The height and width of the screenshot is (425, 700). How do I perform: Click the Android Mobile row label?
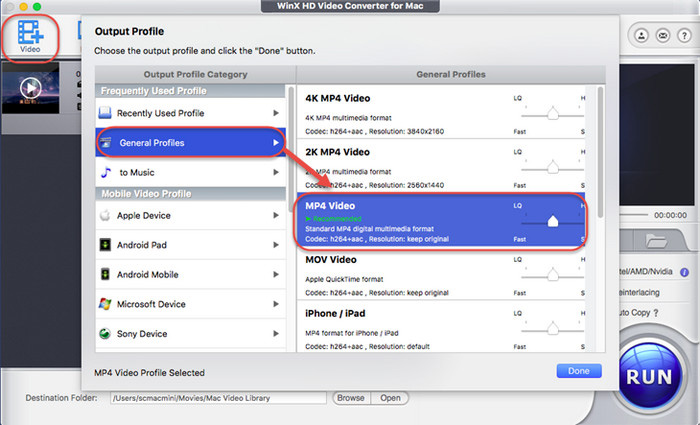coord(148,275)
